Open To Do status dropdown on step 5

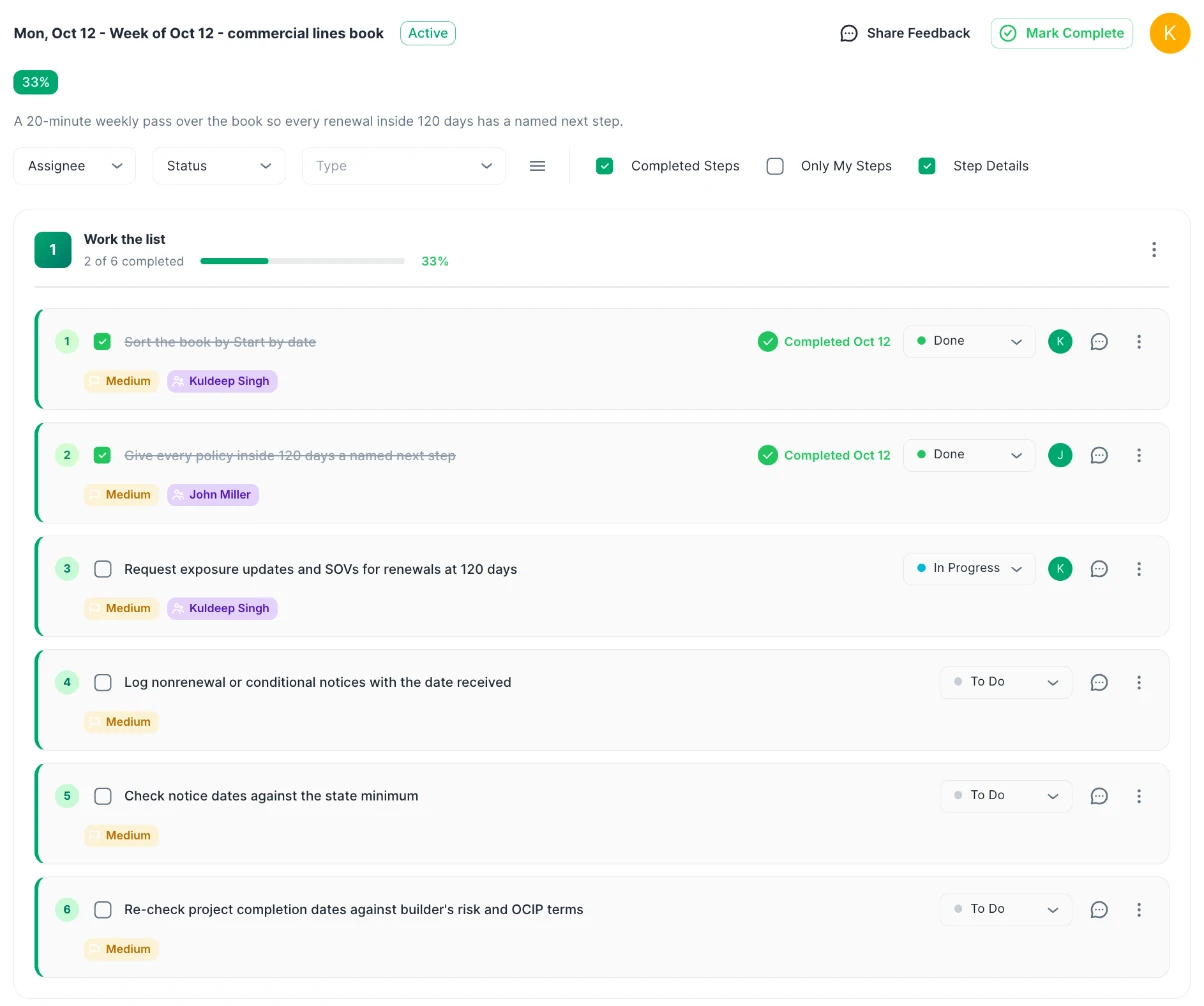click(1006, 796)
